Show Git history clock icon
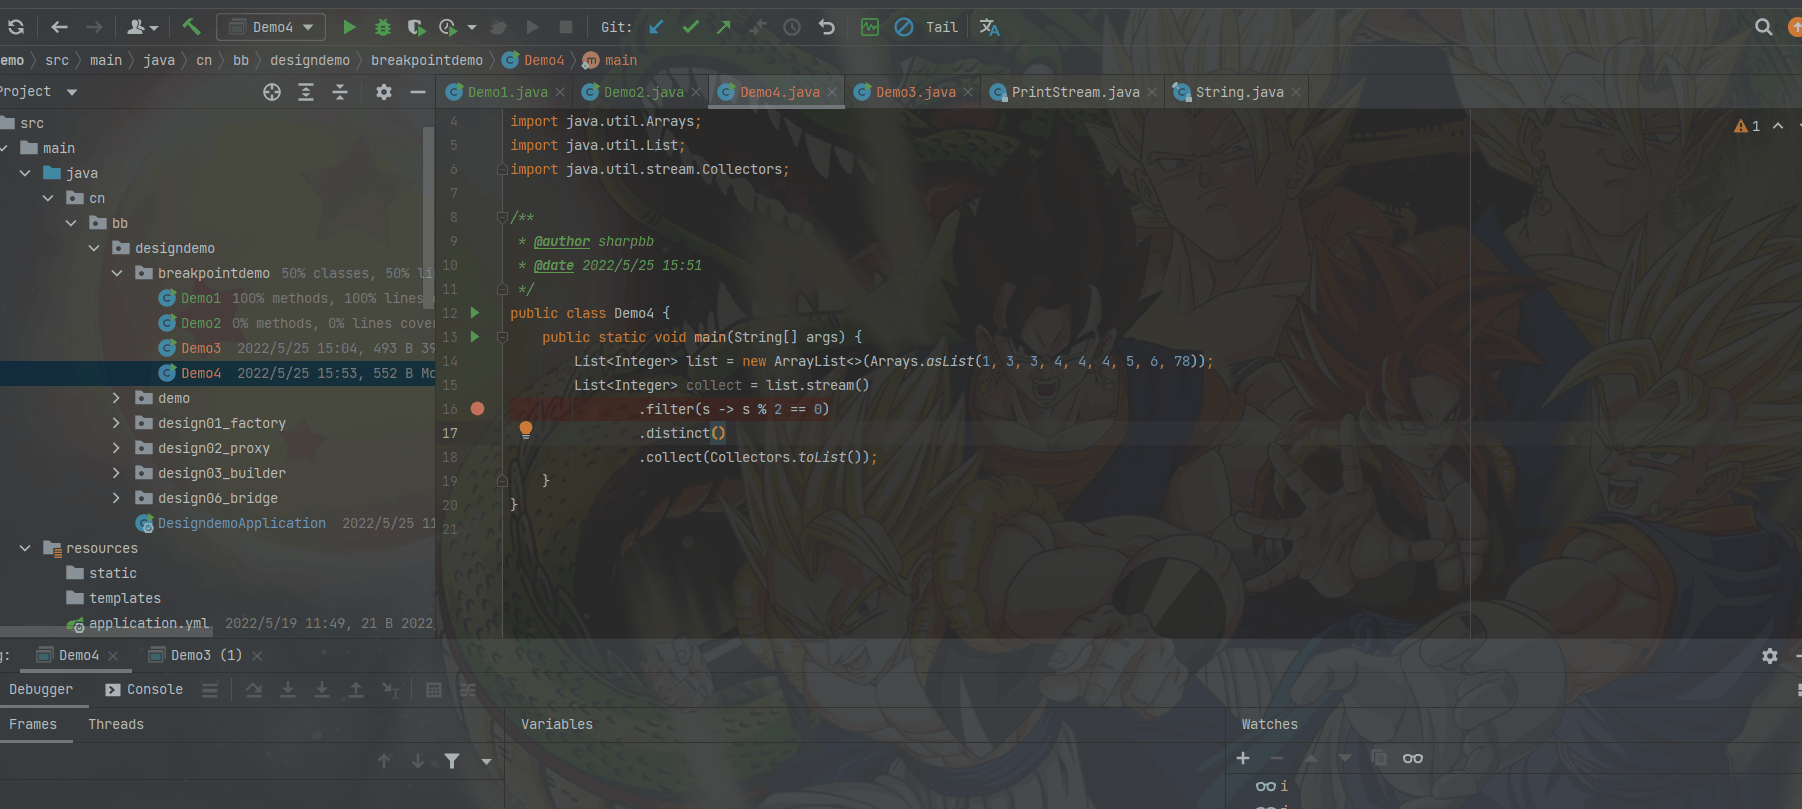This screenshot has width=1802, height=809. [x=792, y=27]
